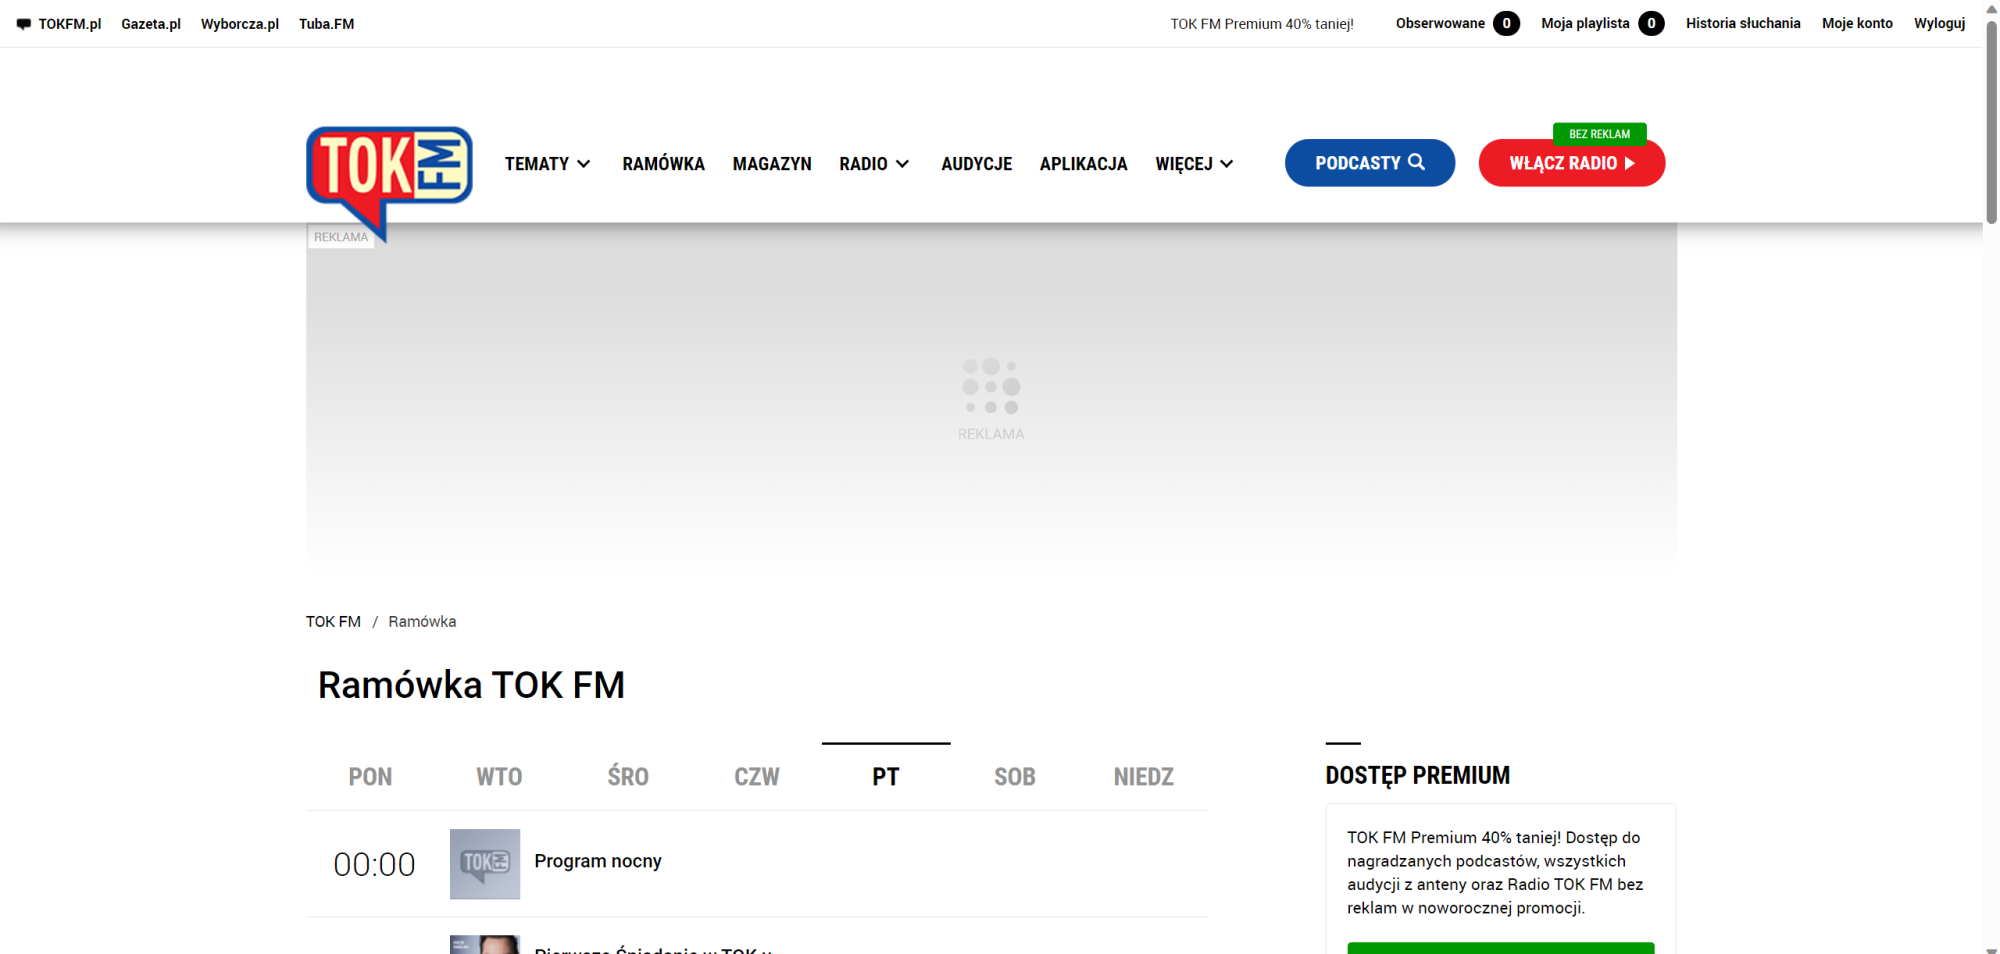
Task: Click the green Bez Reklam badge
Action: click(1599, 134)
